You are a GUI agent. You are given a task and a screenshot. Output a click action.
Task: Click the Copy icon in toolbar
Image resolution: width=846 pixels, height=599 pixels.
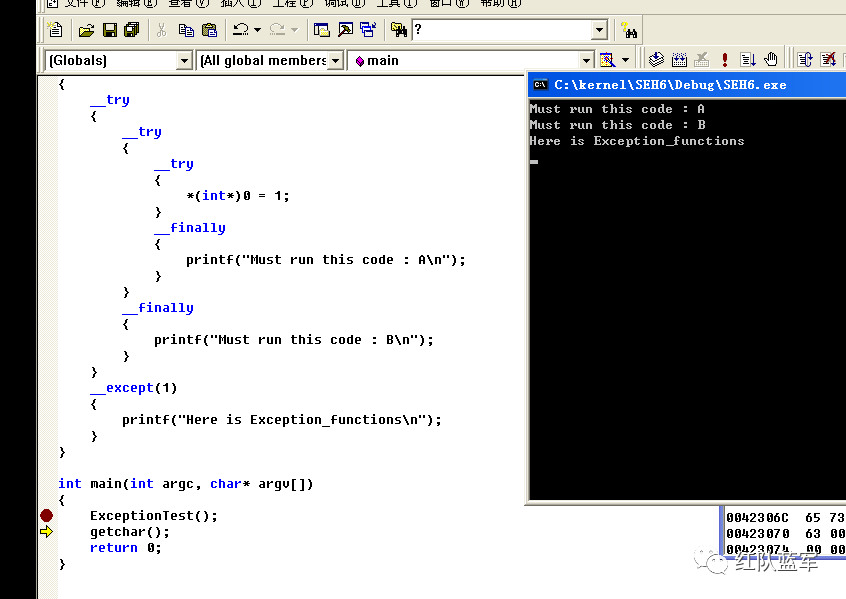tap(186, 30)
